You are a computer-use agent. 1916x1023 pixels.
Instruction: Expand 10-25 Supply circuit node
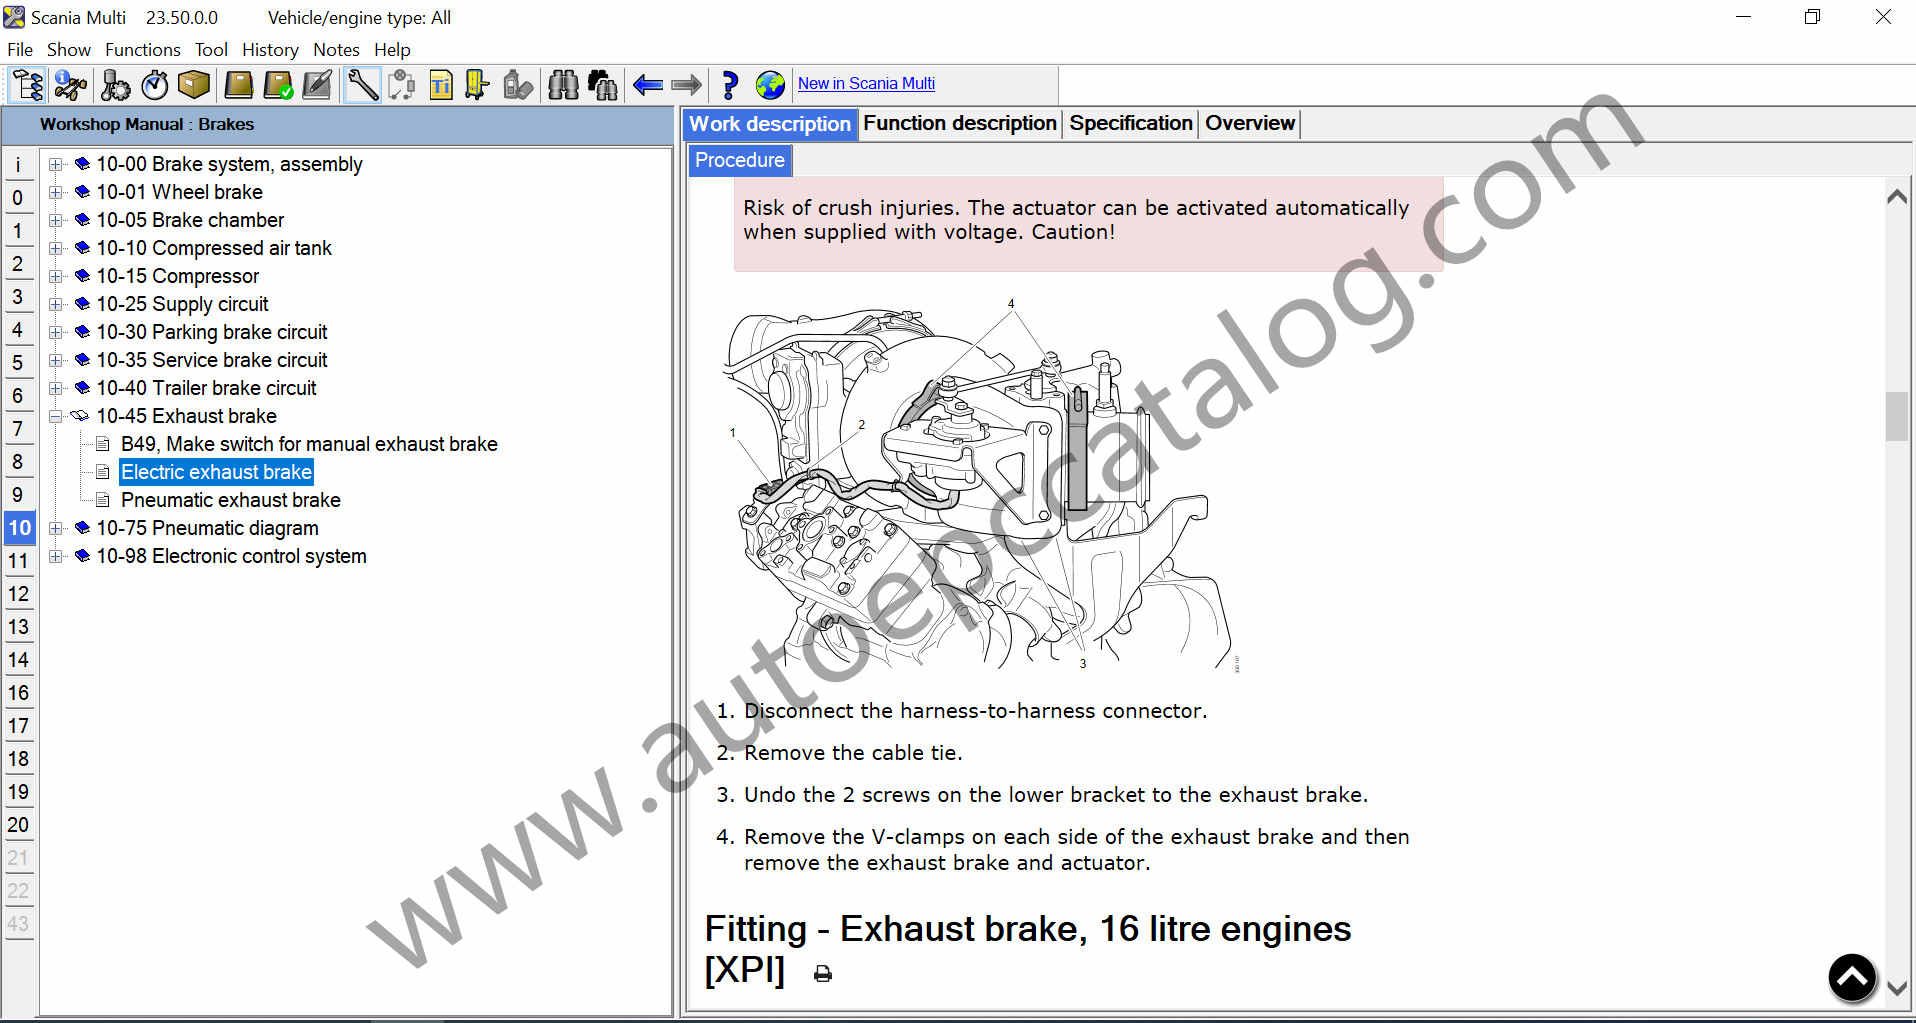pyautogui.click(x=56, y=304)
